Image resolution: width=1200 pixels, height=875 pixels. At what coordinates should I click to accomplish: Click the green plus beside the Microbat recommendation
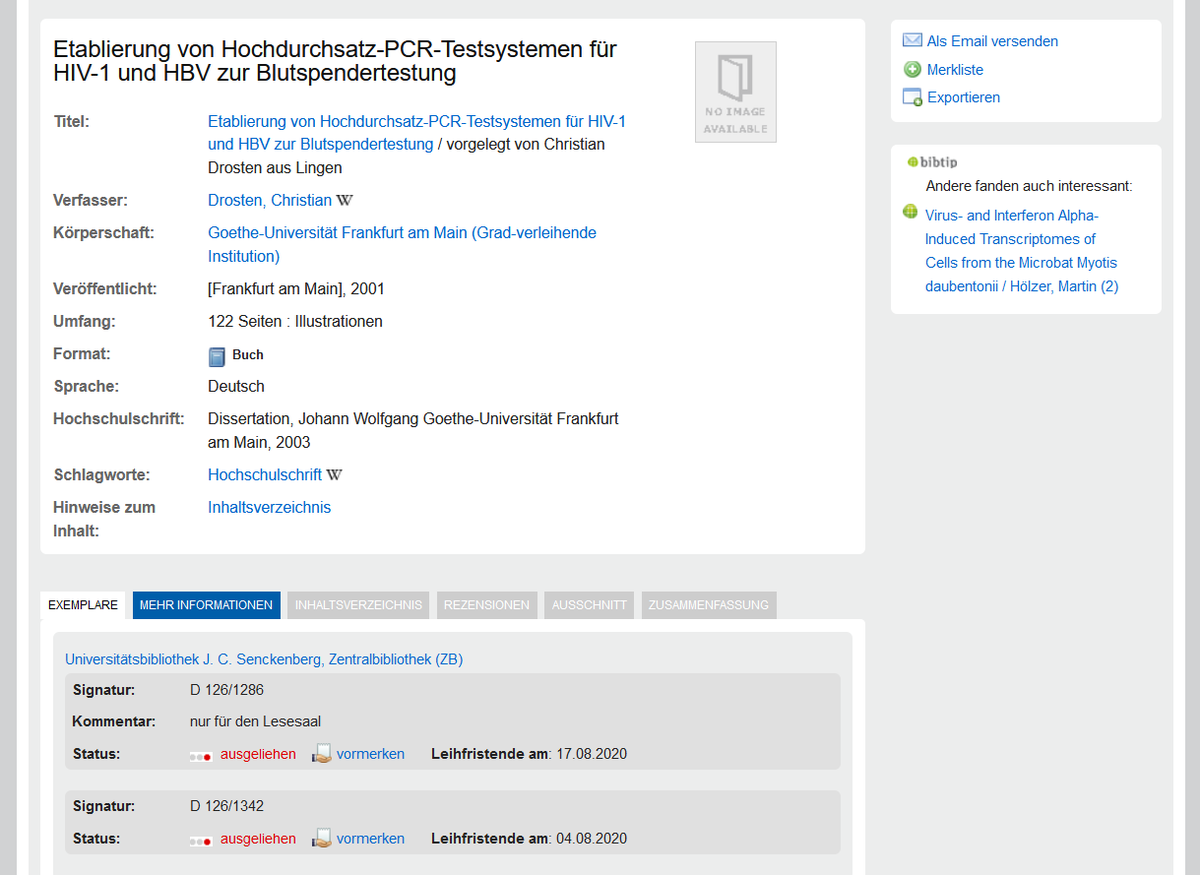(x=909, y=211)
